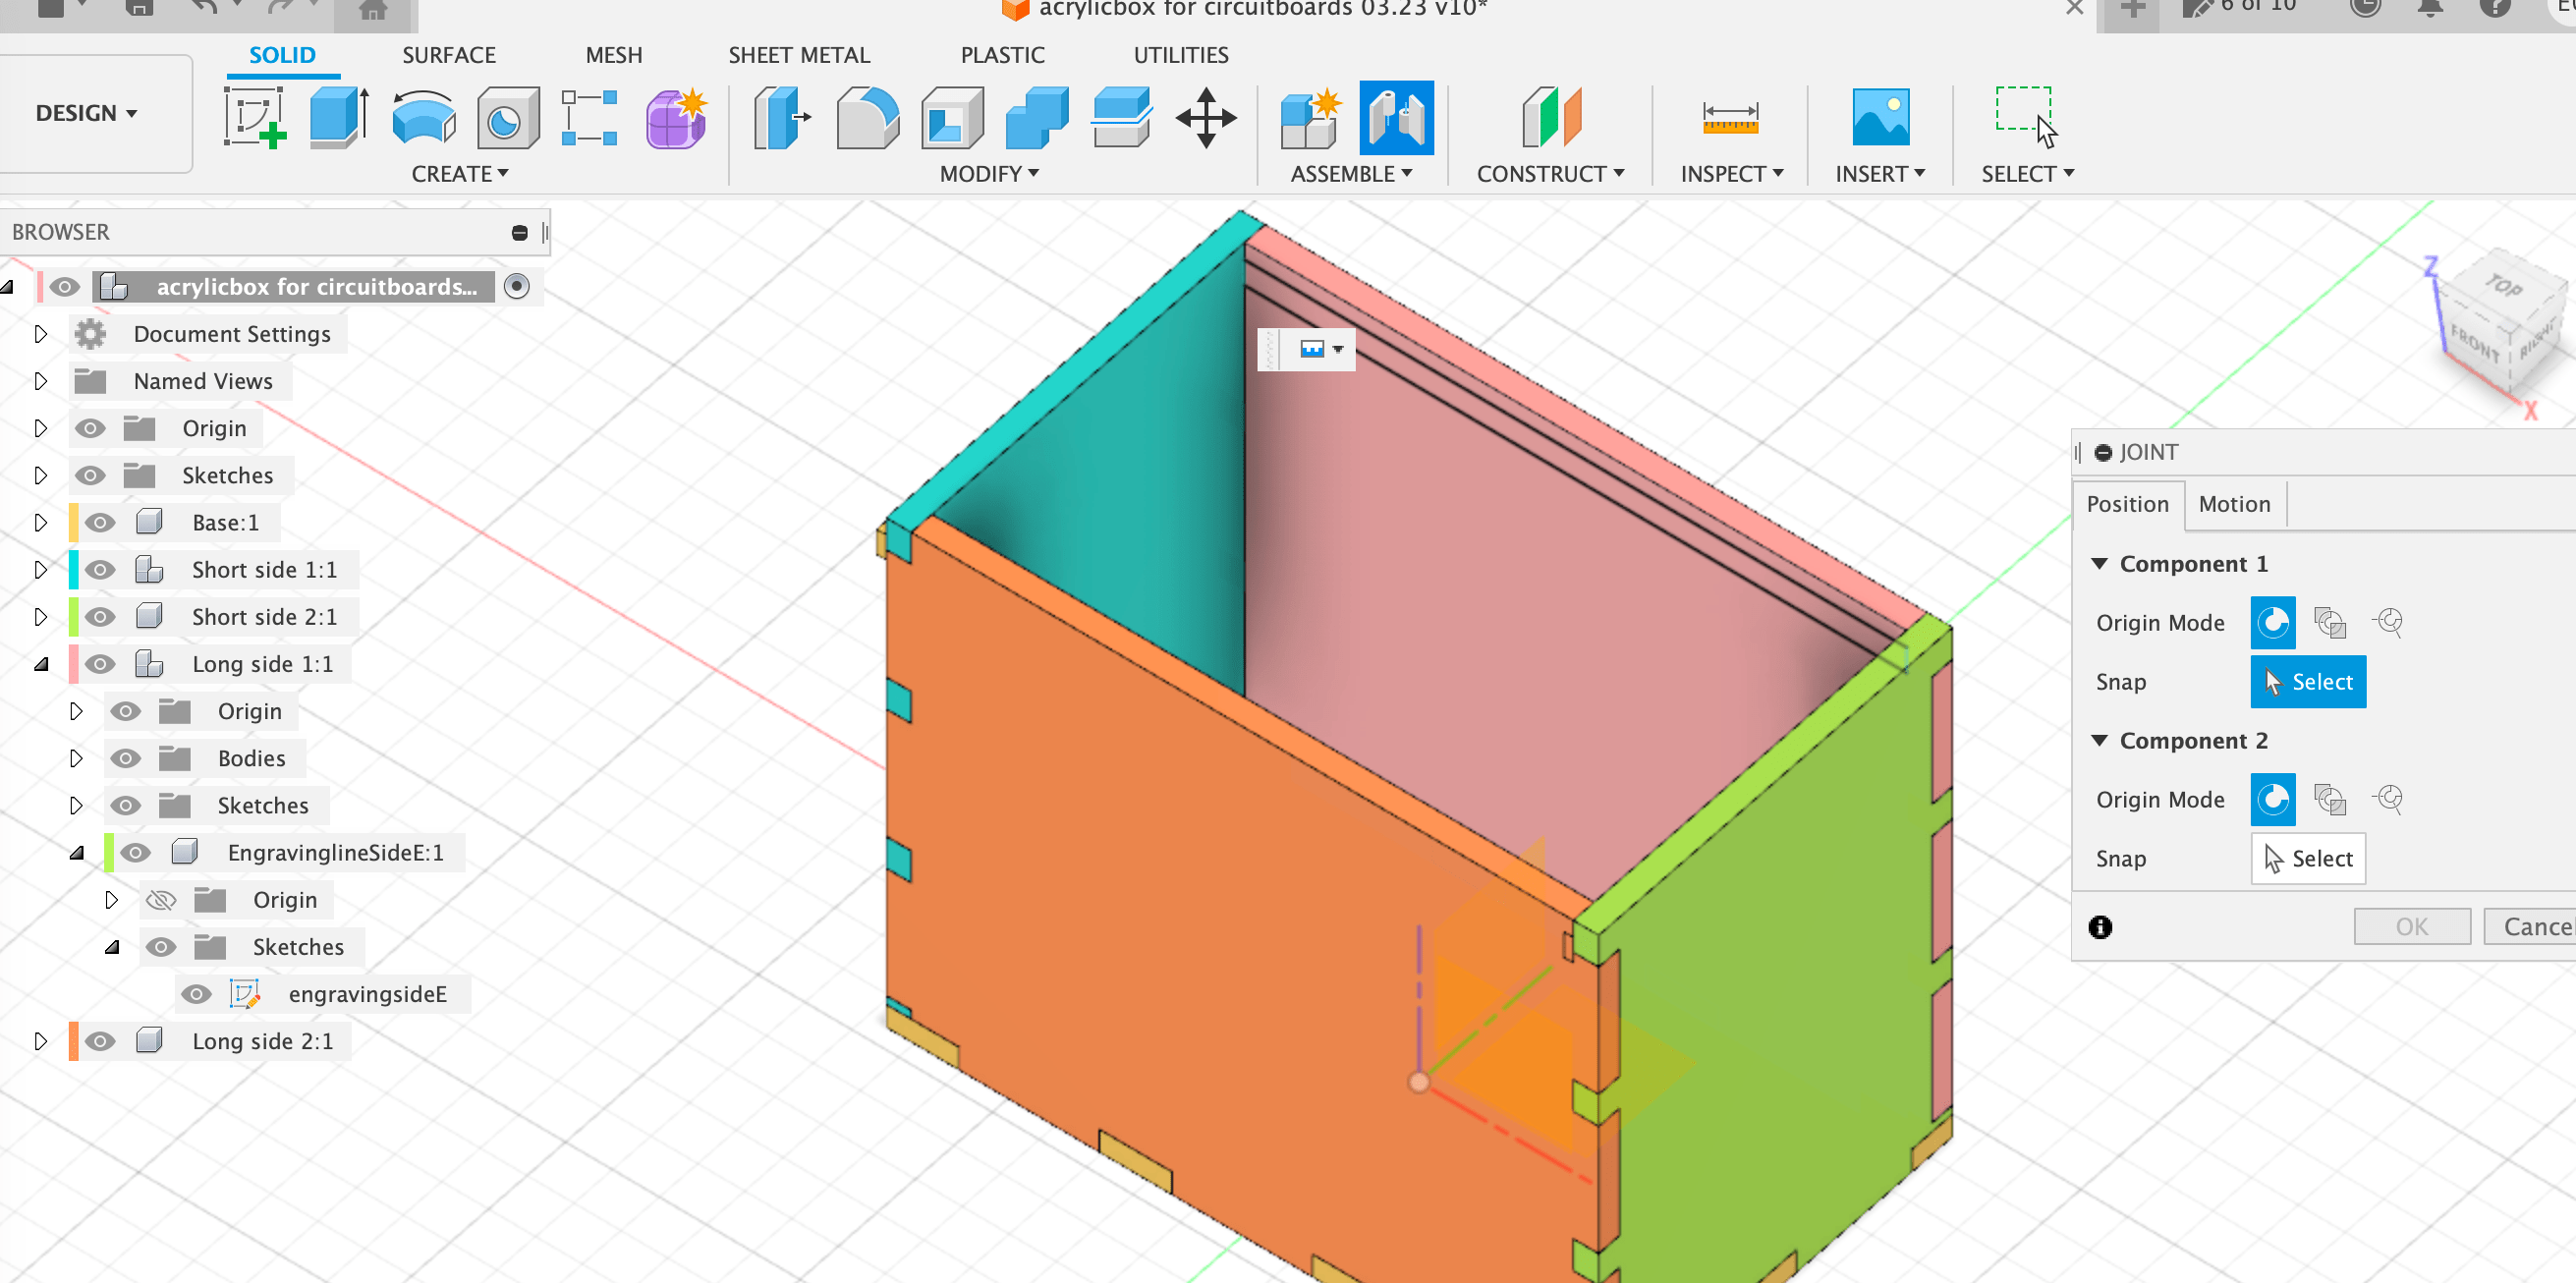Choose Between Two Faces origin mode for Component 2
Screen dimensions: 2576x1283
[2330, 799]
